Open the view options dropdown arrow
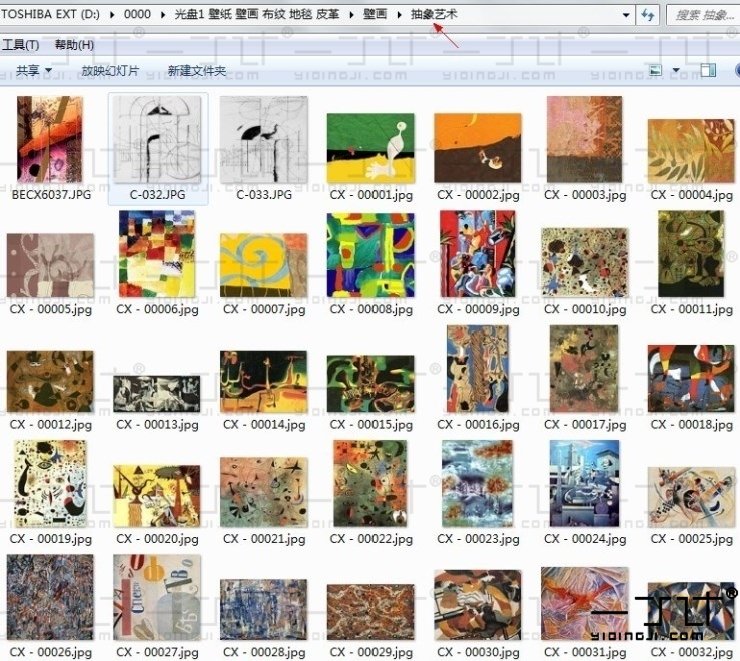 coord(676,71)
